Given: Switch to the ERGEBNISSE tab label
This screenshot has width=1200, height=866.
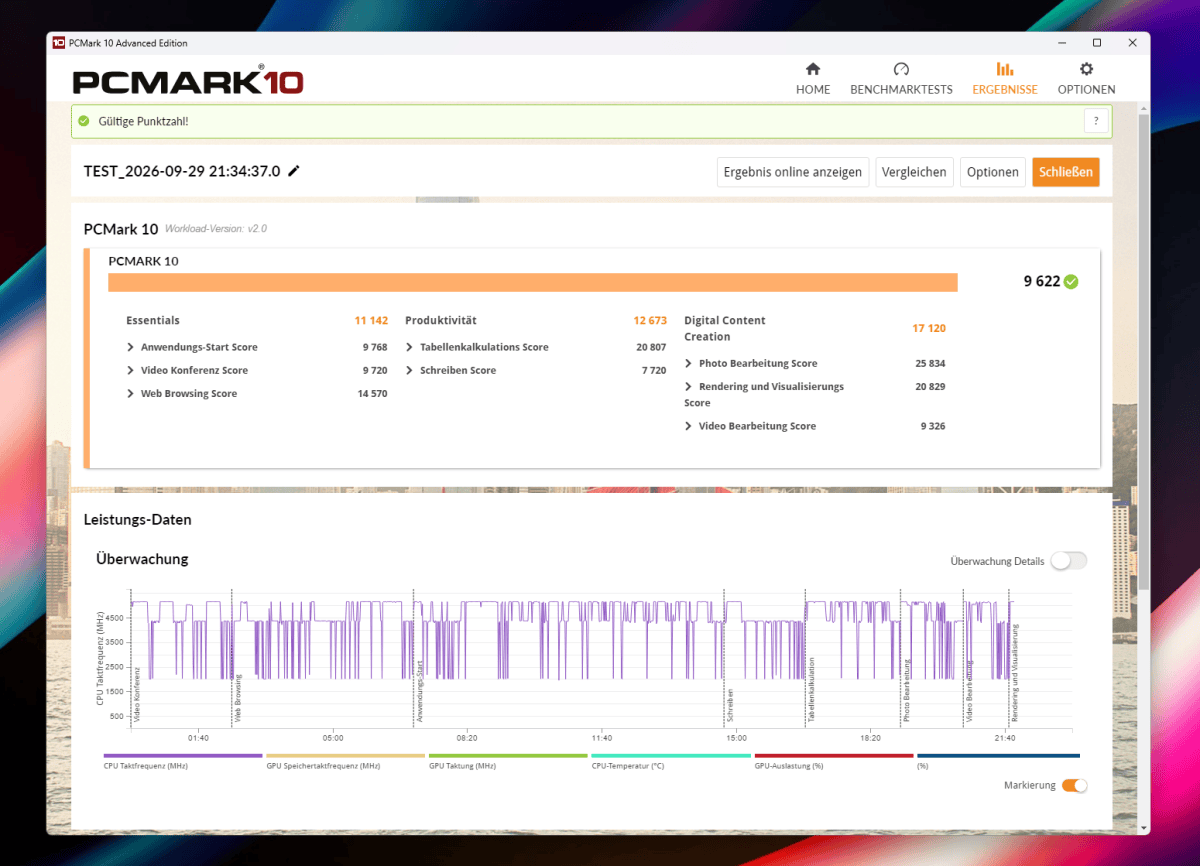Looking at the screenshot, I should pos(1005,89).
